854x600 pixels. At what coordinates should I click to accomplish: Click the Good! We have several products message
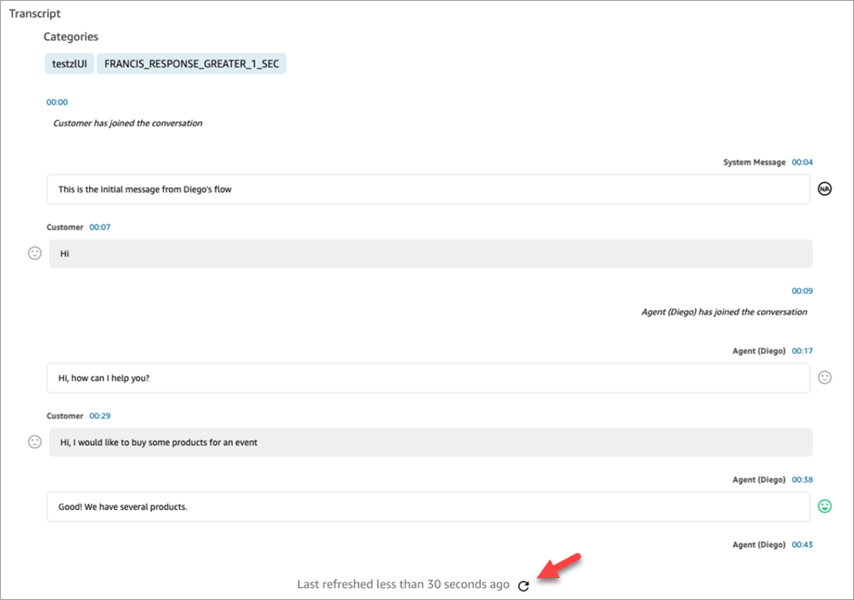428,506
